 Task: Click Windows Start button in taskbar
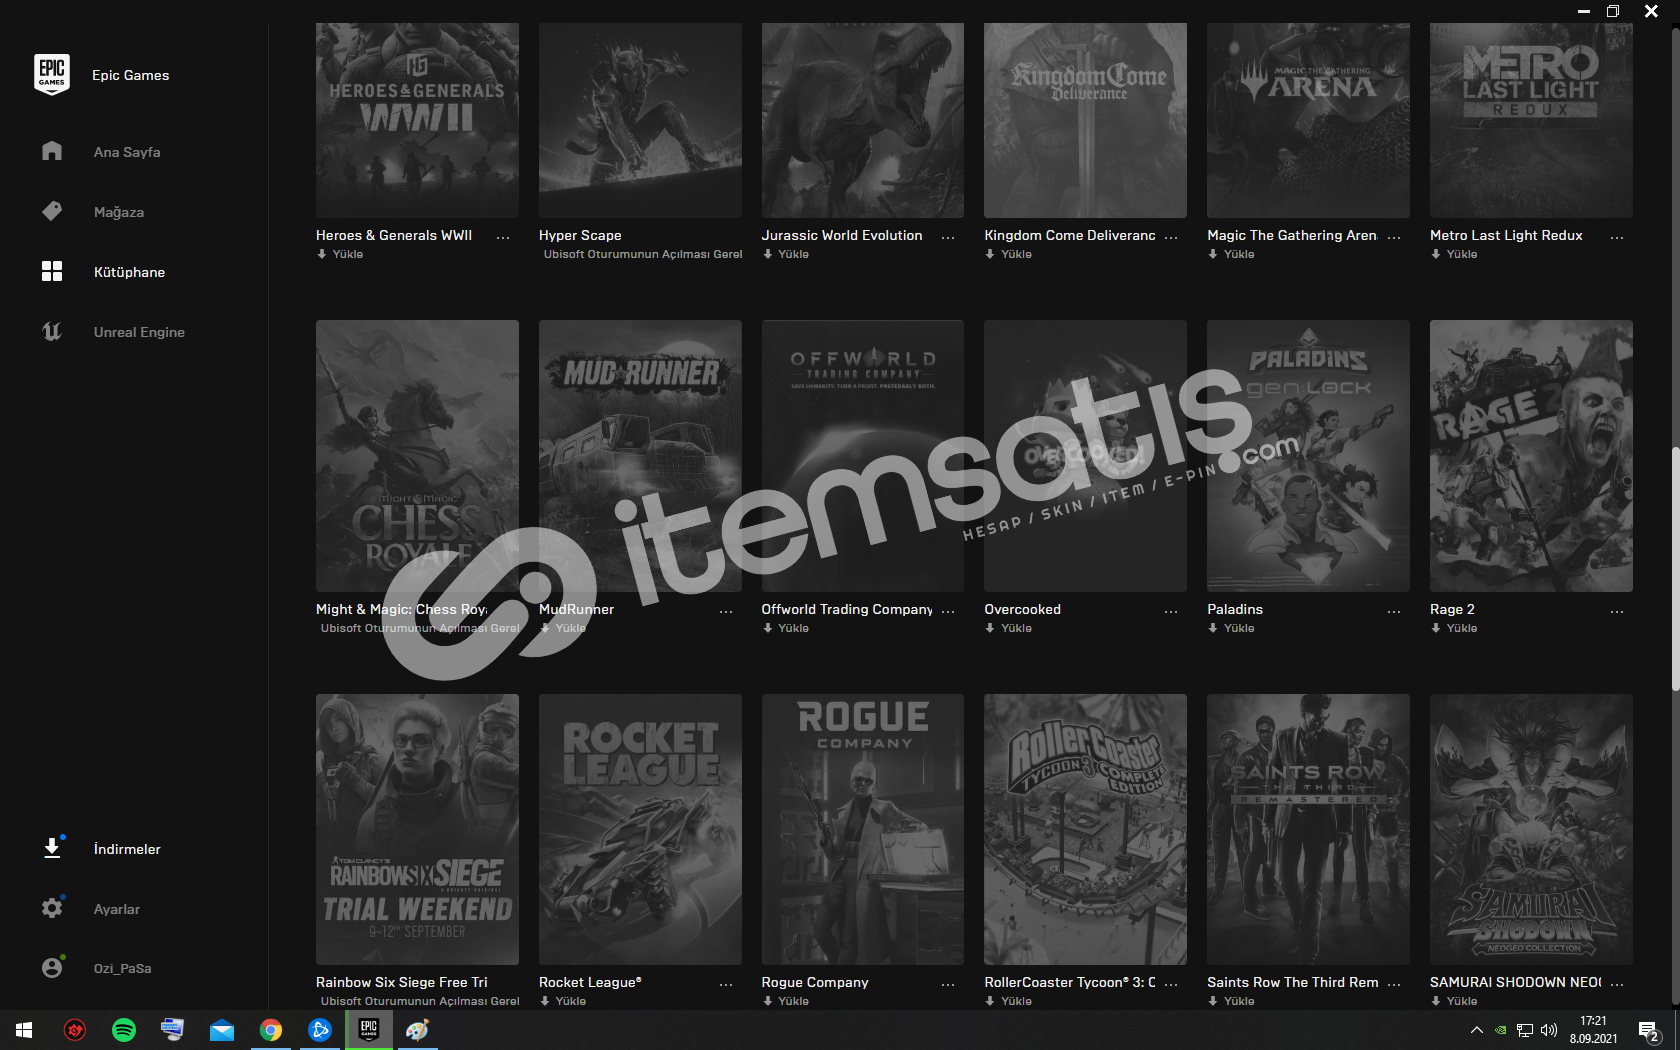pyautogui.click(x=24, y=1030)
